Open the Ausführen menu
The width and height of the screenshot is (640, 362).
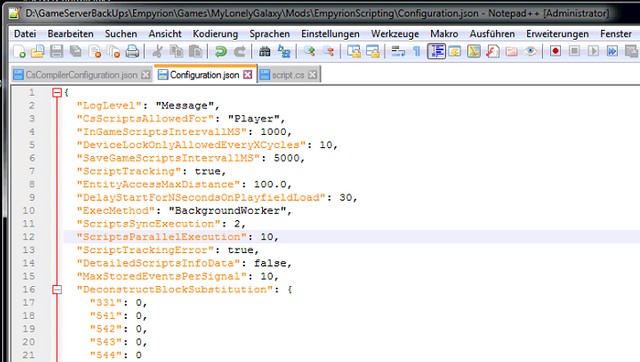click(492, 34)
